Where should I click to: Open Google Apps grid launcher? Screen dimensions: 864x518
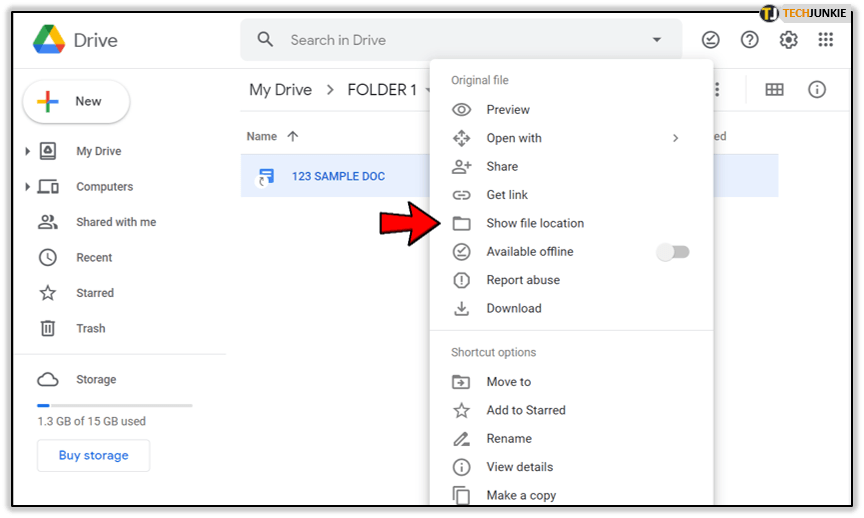pos(825,40)
